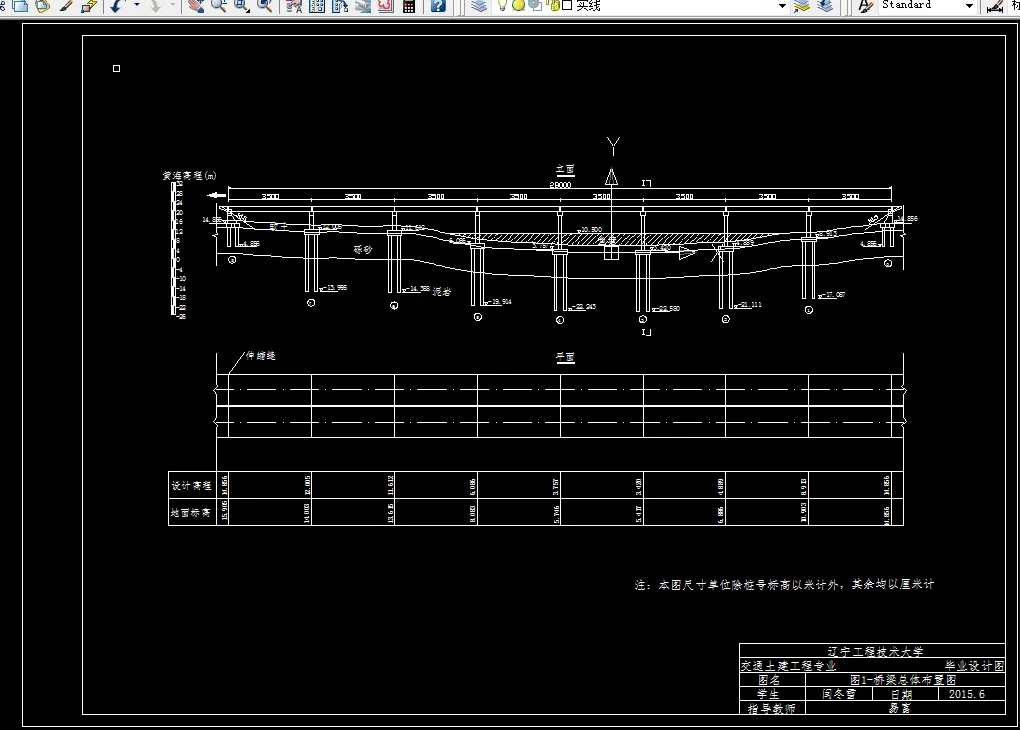Click the 辽宁工程技术大学 title block text
Image resolution: width=1020 pixels, height=730 pixels.
[x=875, y=651]
